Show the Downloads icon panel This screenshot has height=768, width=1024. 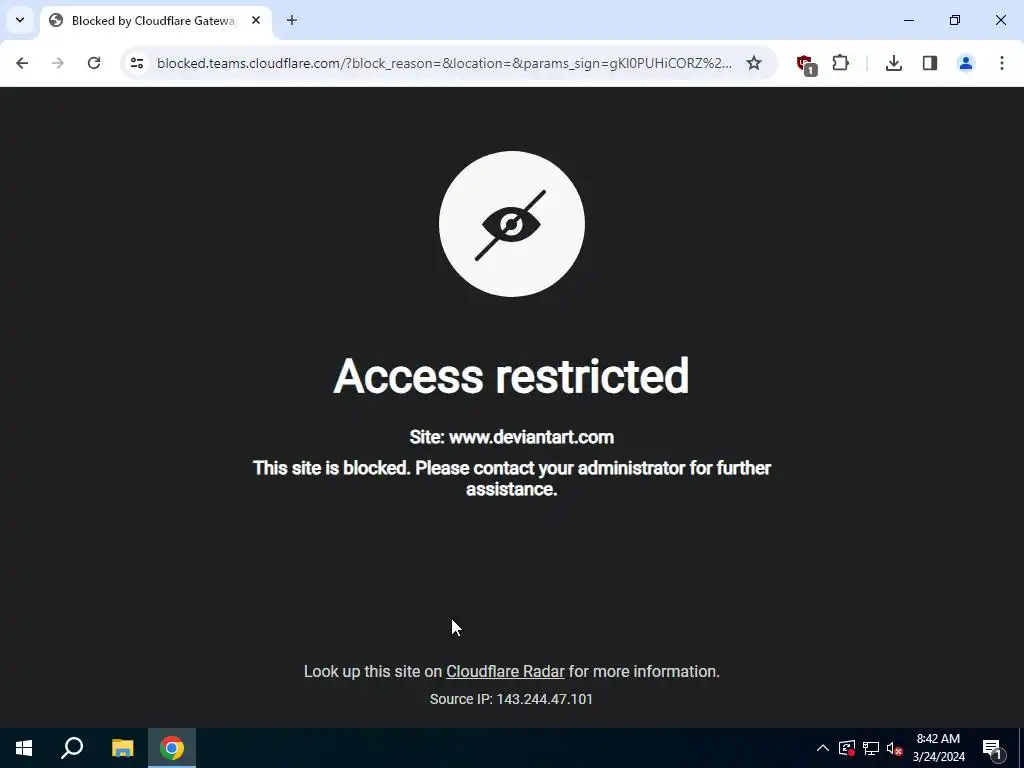coord(893,63)
